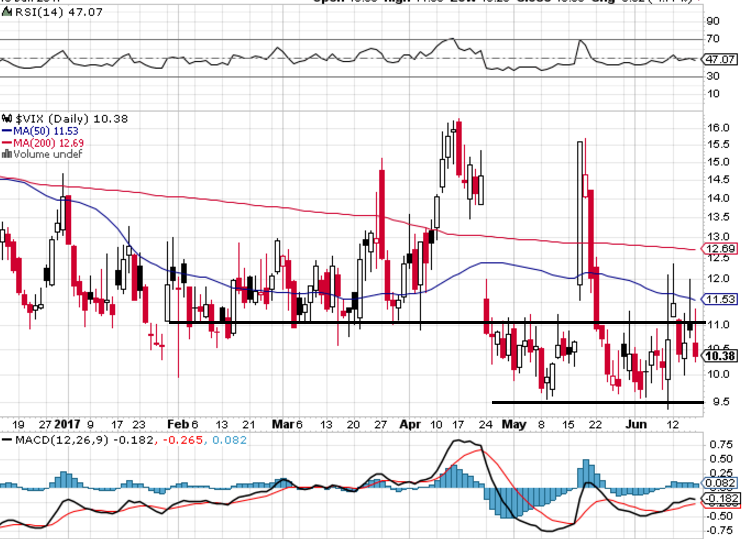Click the 47.07 value tag on RSI axis
746x539 pixels.
pos(720,59)
